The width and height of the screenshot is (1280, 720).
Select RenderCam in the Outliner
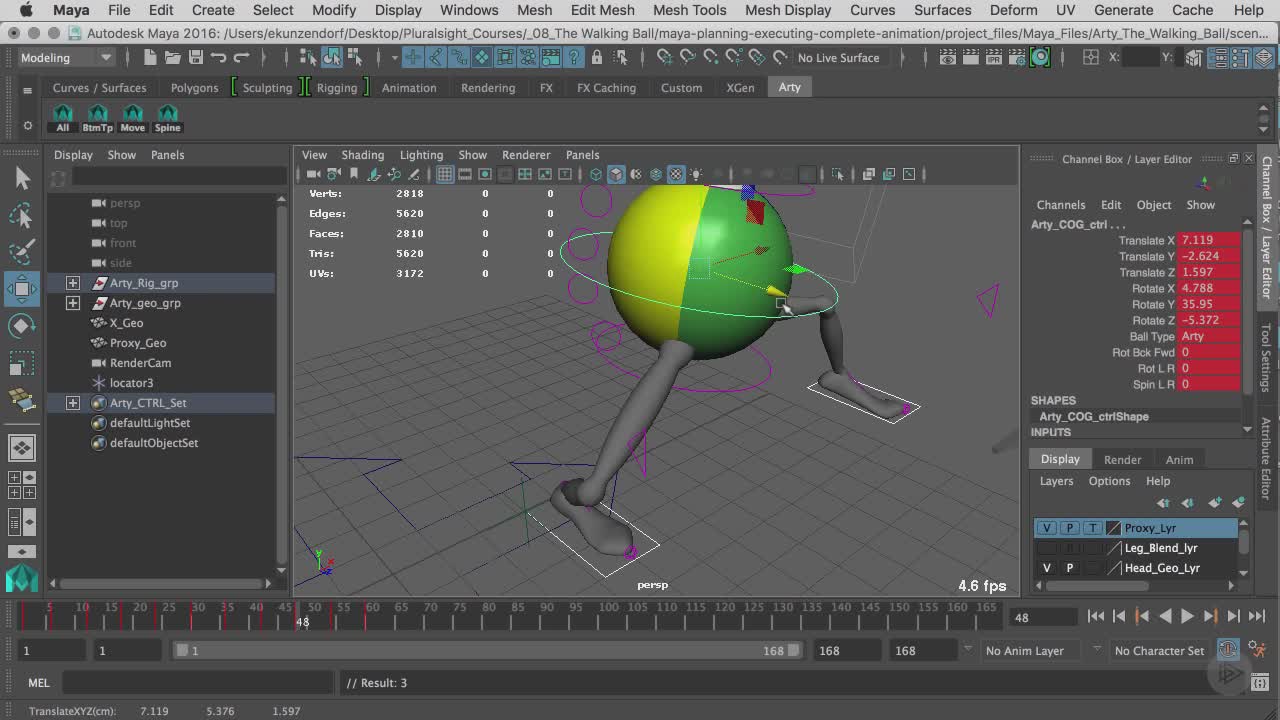140,363
